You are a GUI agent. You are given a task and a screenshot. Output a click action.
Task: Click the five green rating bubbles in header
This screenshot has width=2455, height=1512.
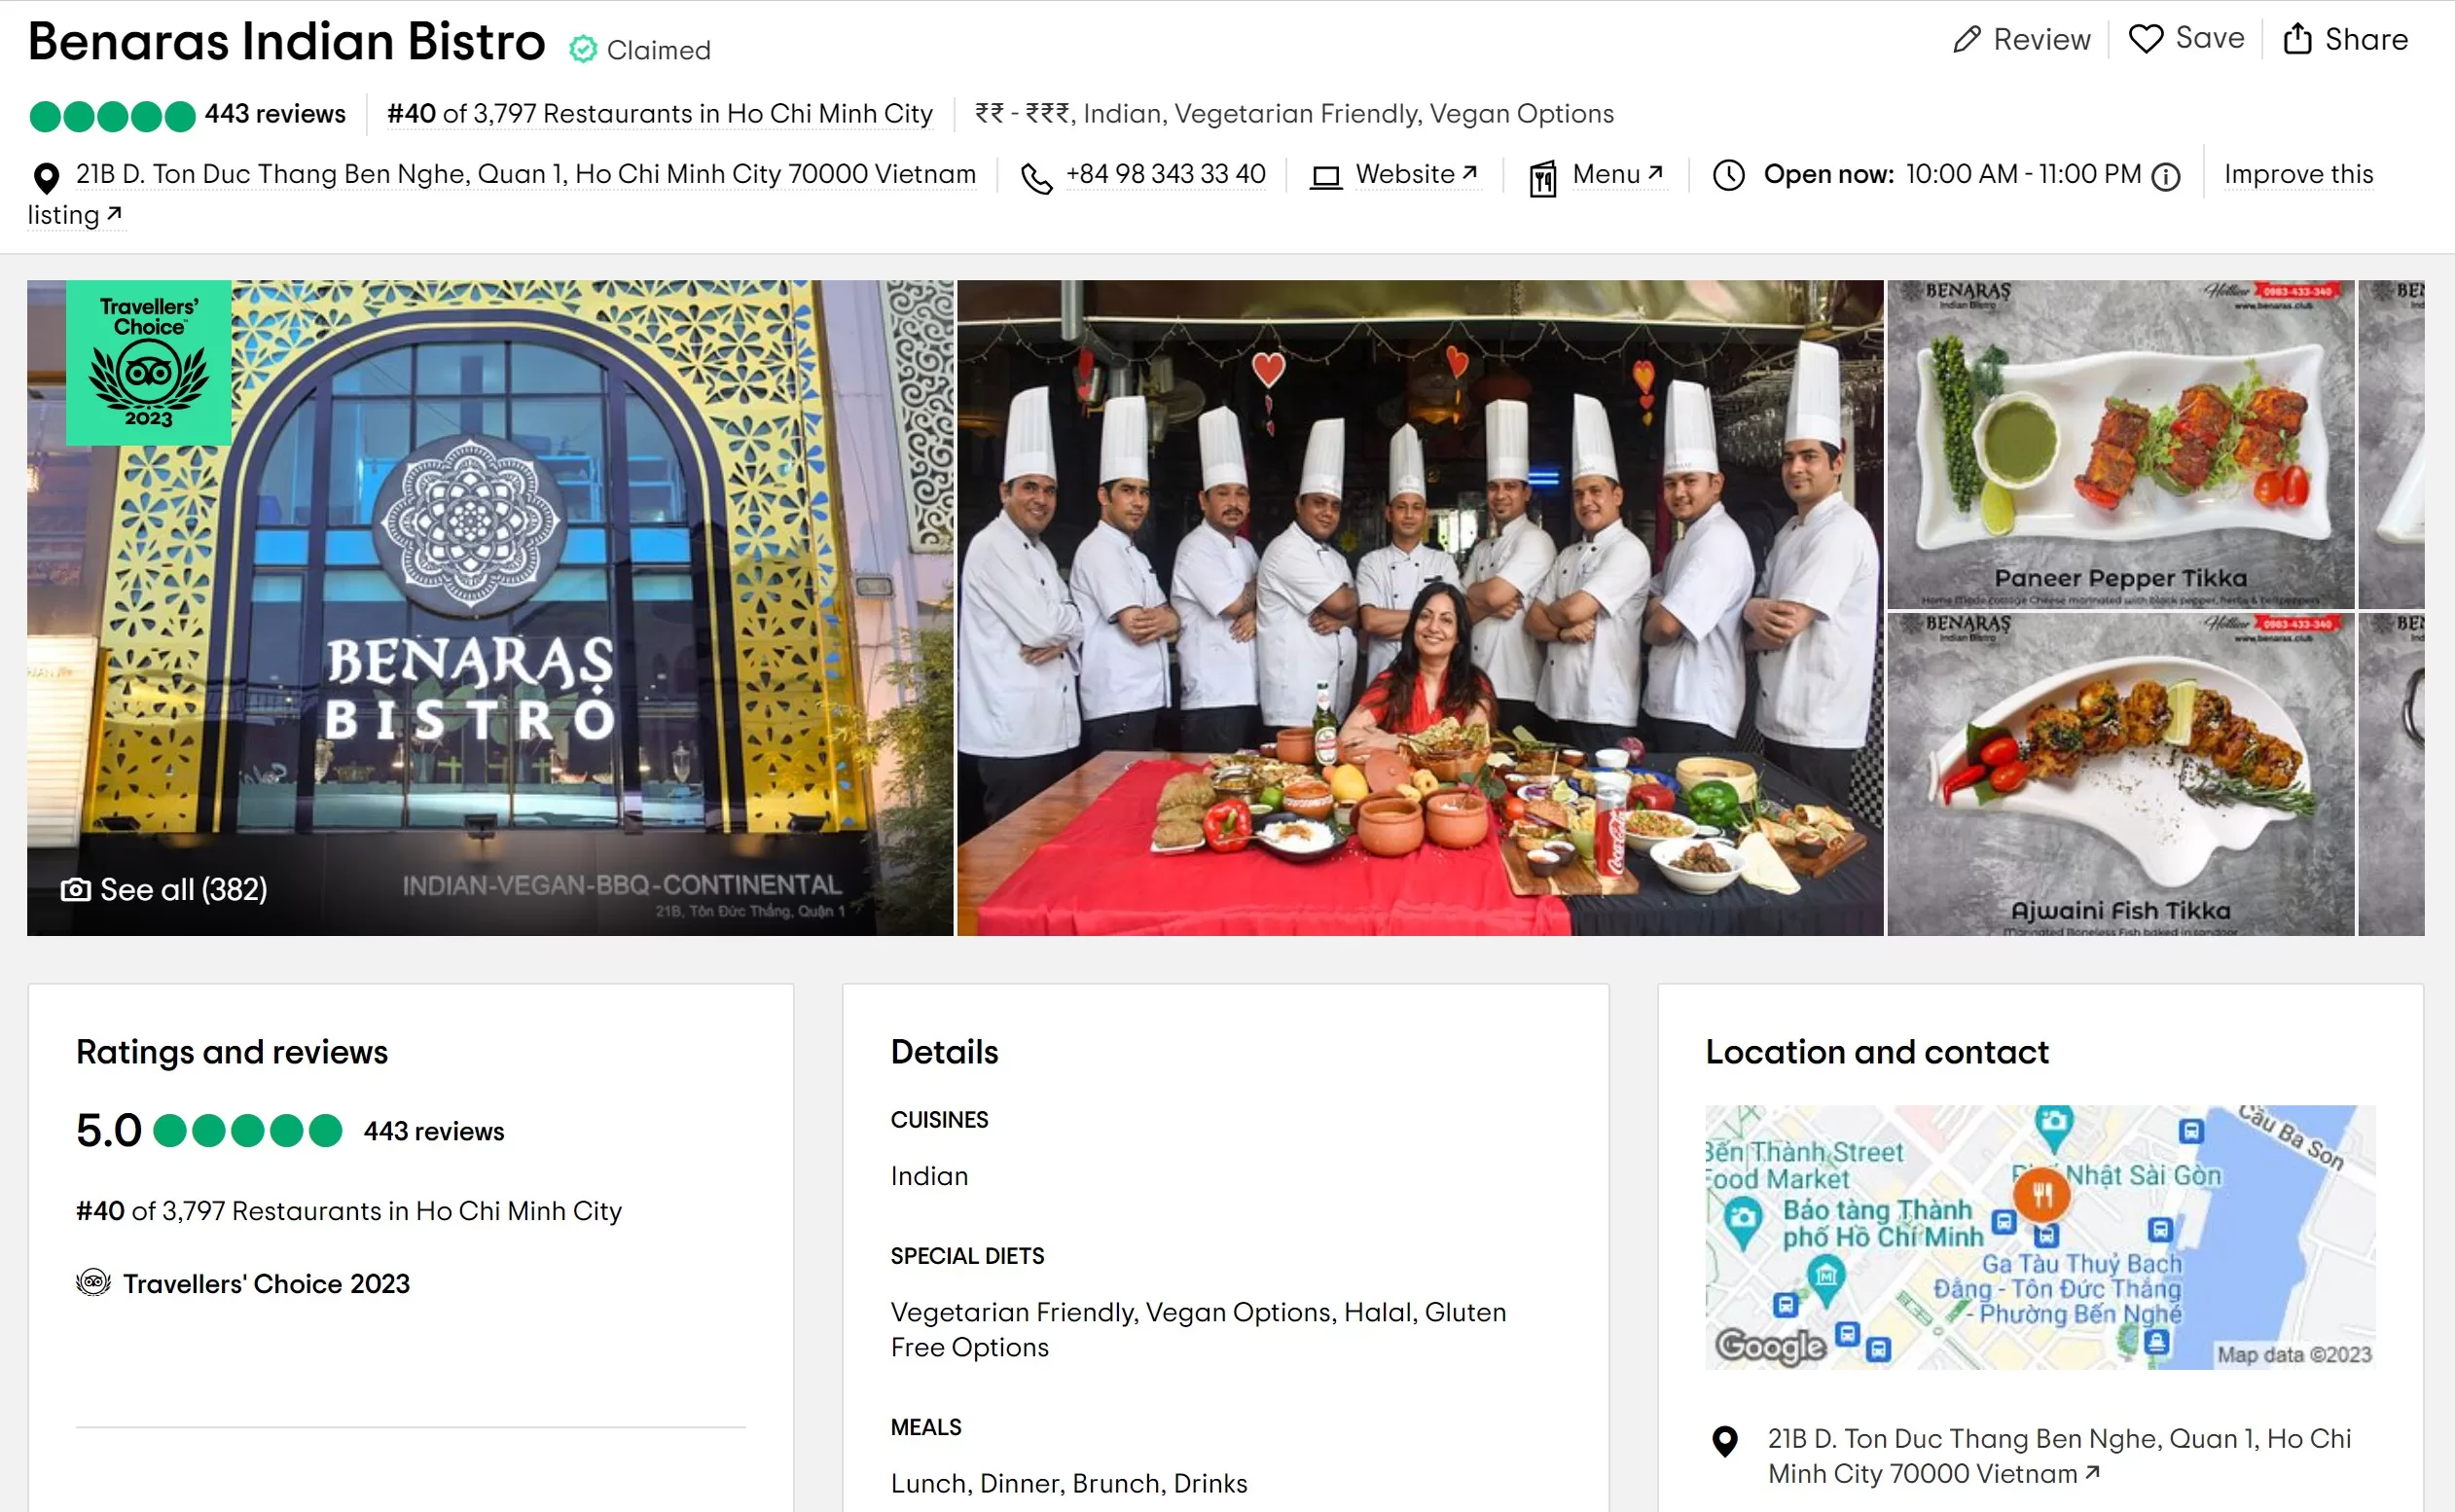pyautogui.click(x=112, y=116)
